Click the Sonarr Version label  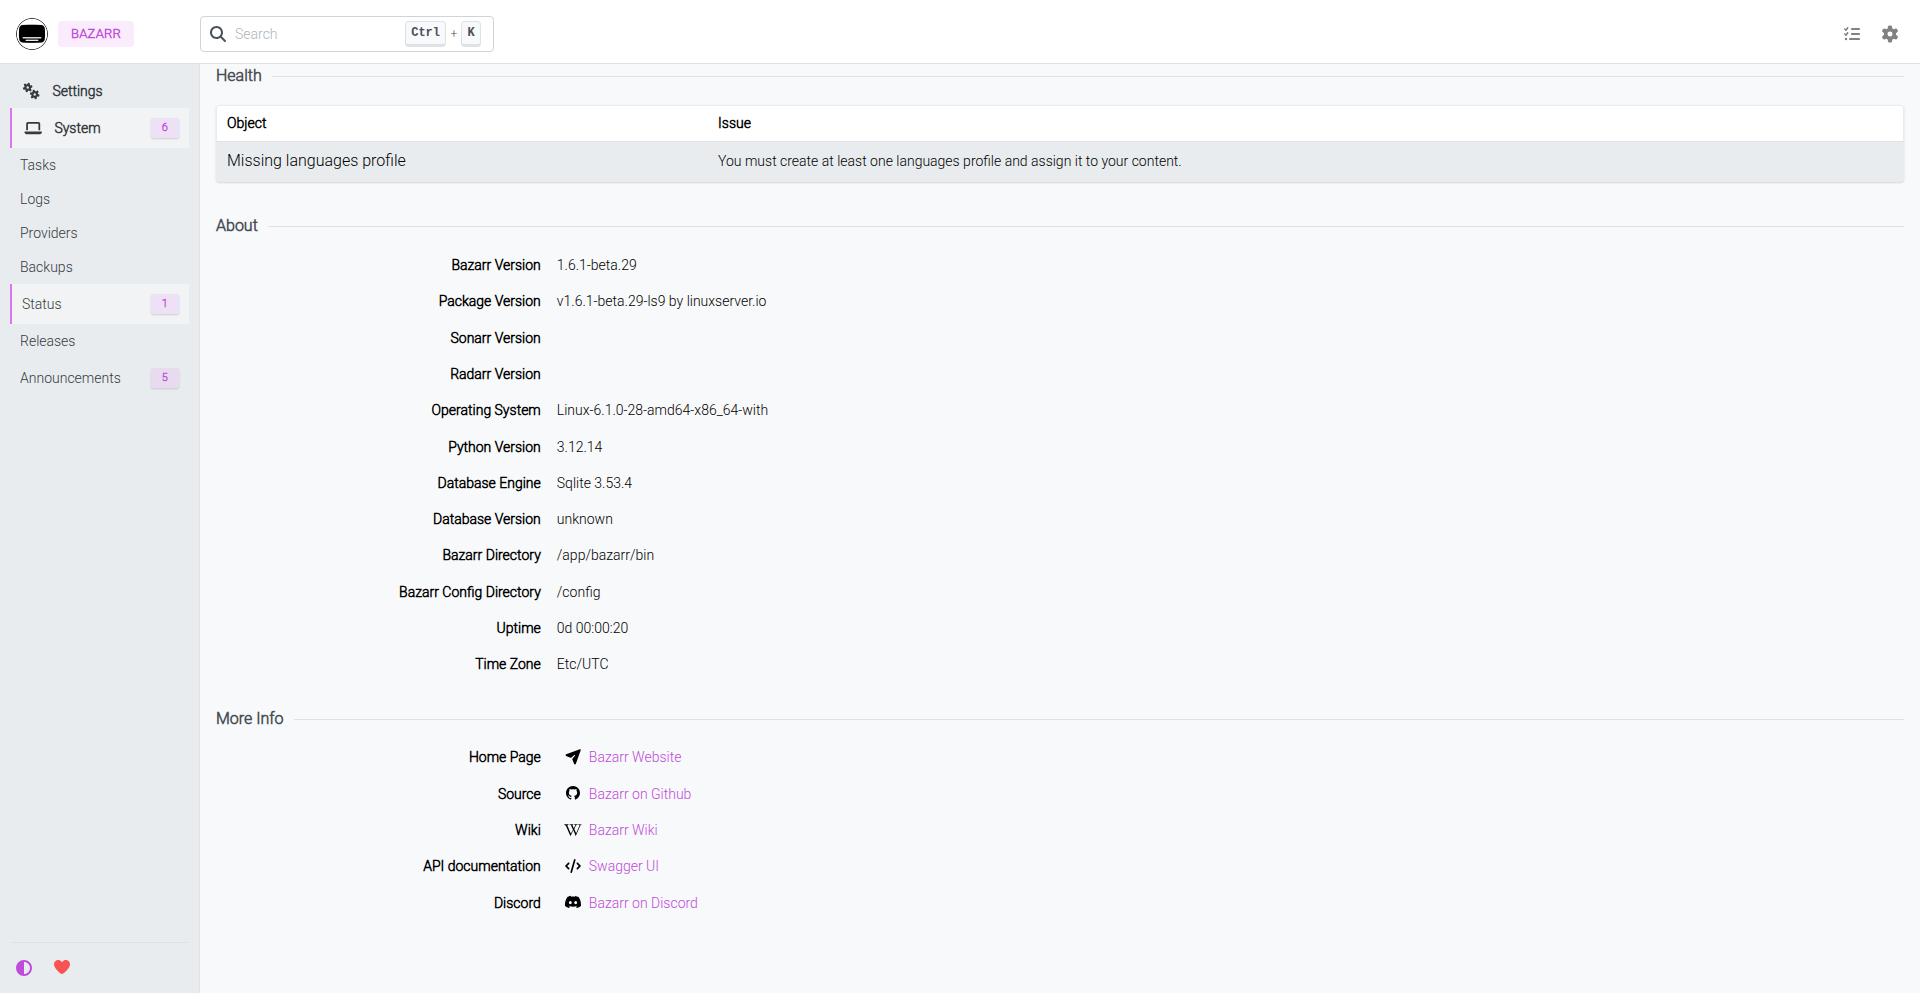(x=495, y=338)
